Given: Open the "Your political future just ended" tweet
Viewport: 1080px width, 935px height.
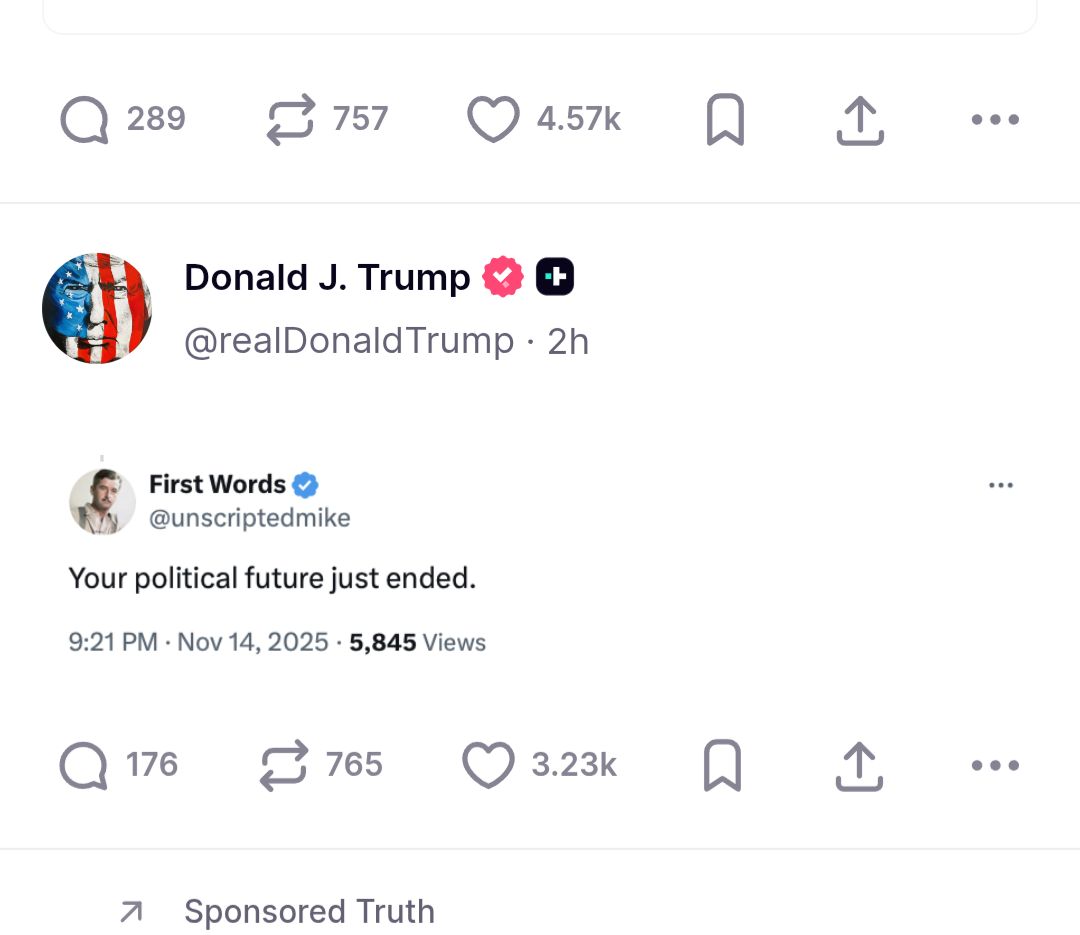Looking at the screenshot, I should (272, 578).
